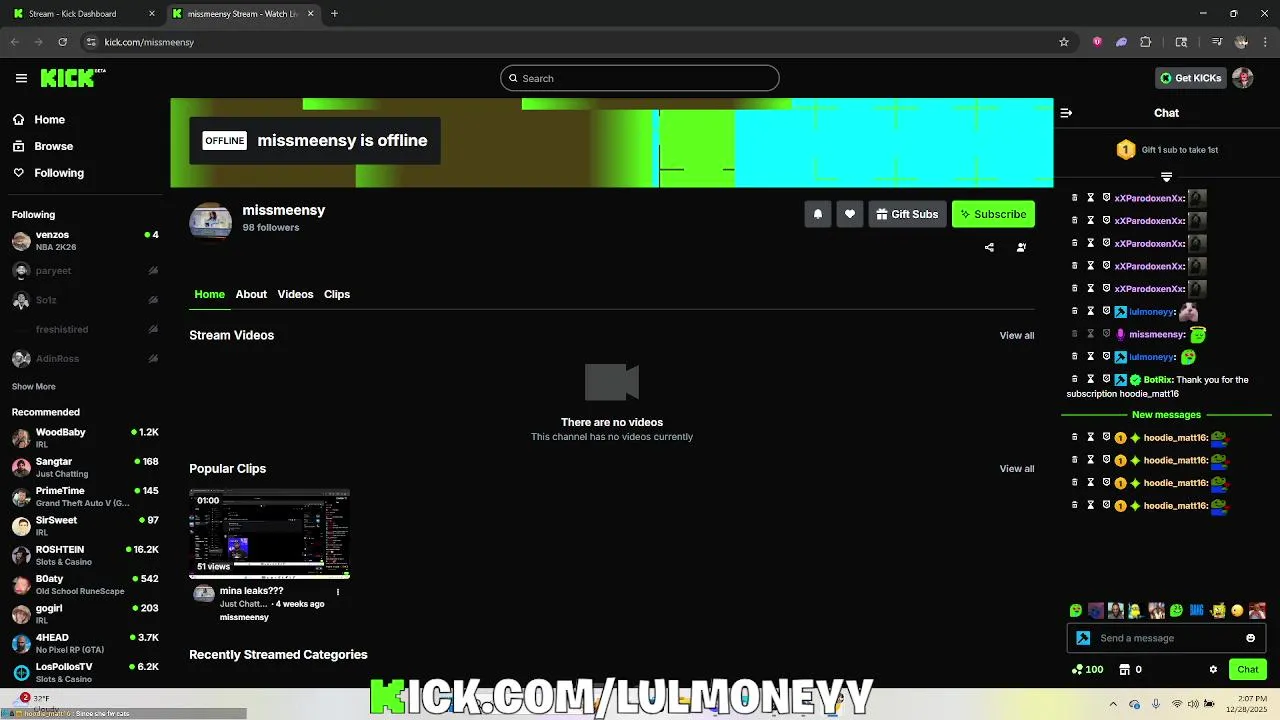Click the media control icon in Chrome toolbar
The width and height of the screenshot is (1280, 720).
coord(1217,42)
